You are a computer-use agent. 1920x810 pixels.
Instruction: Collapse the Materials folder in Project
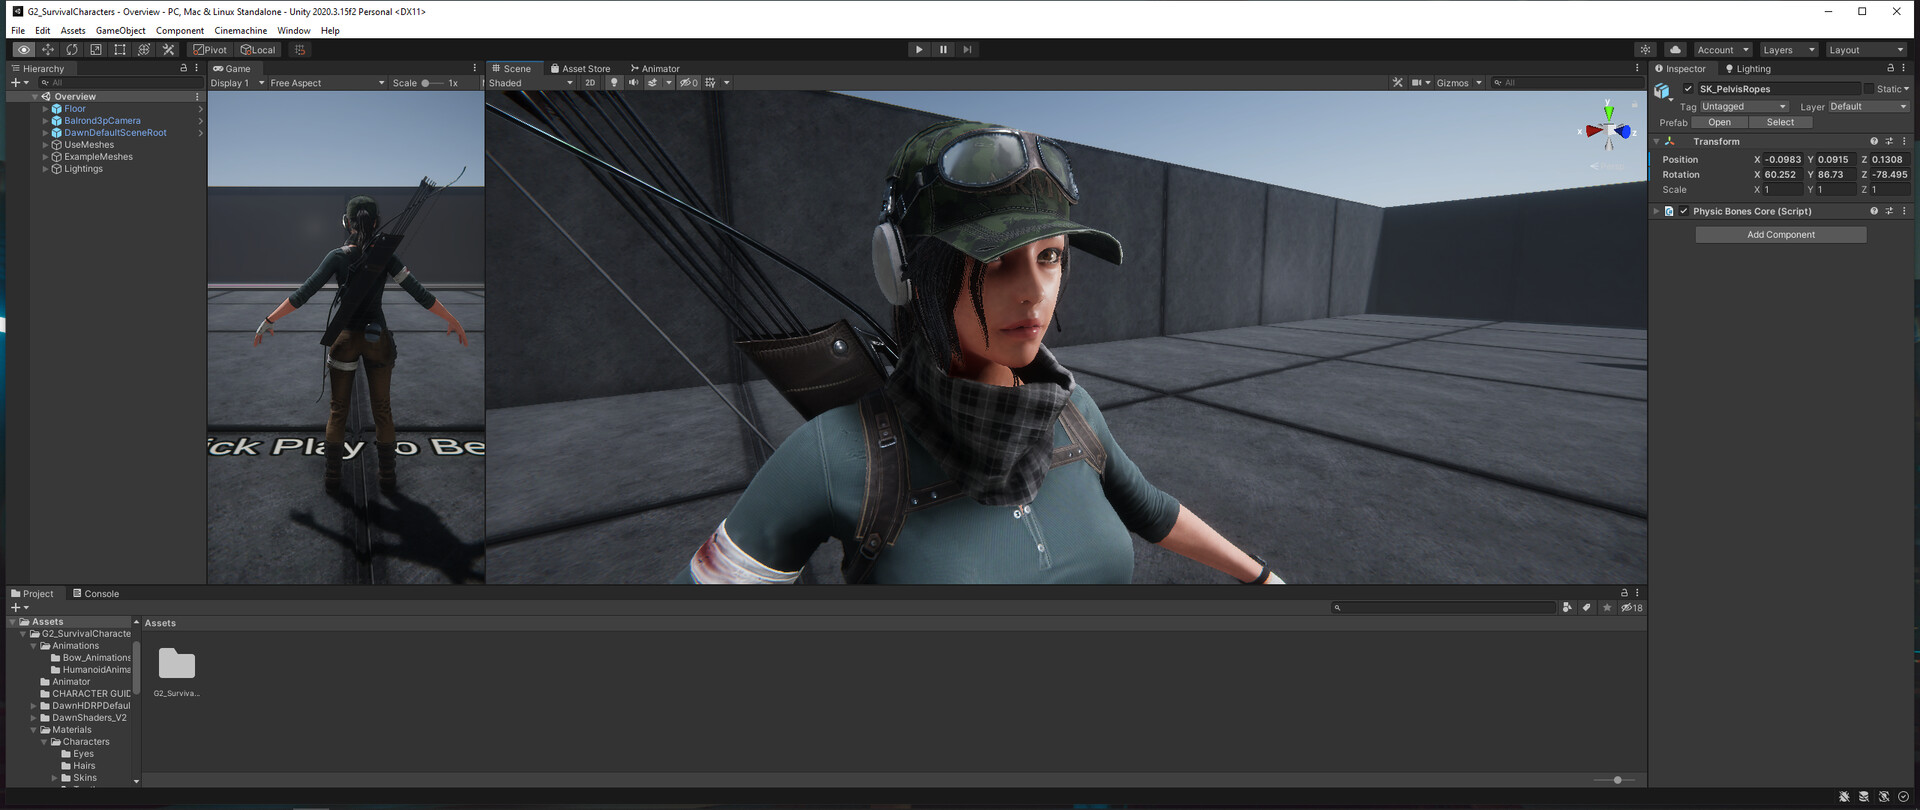[33, 730]
